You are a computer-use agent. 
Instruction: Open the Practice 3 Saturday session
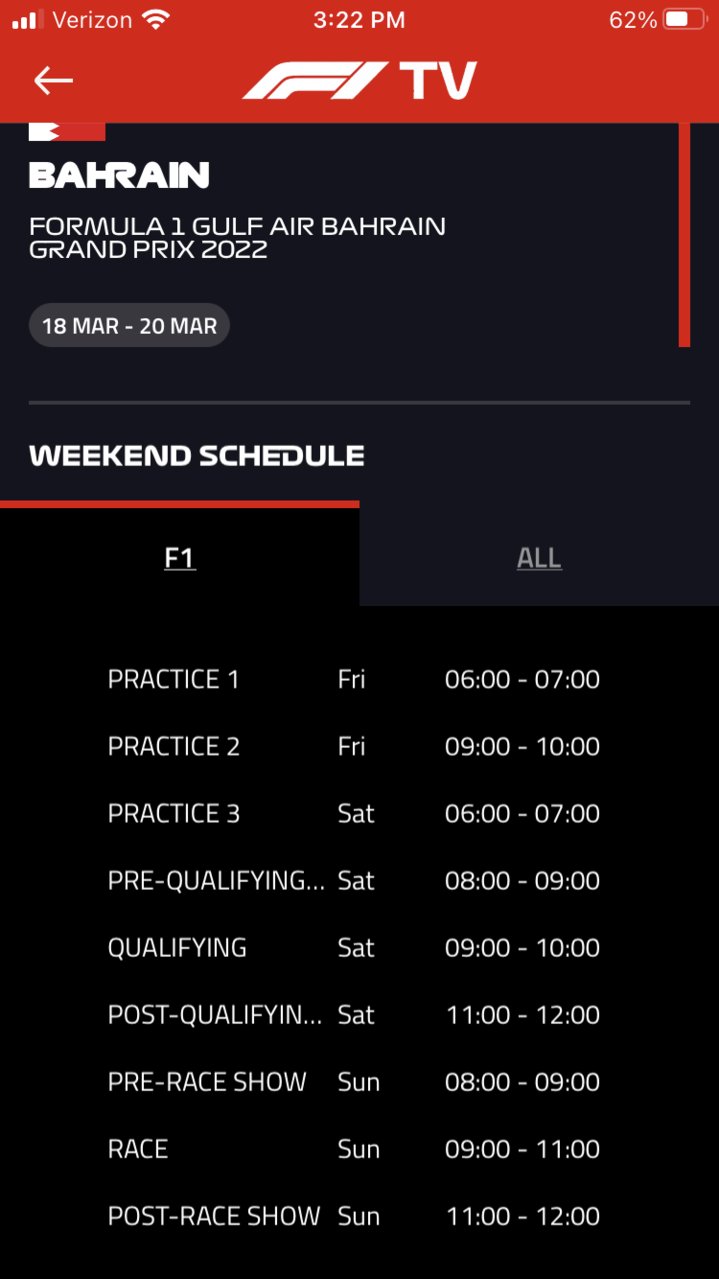(x=354, y=814)
